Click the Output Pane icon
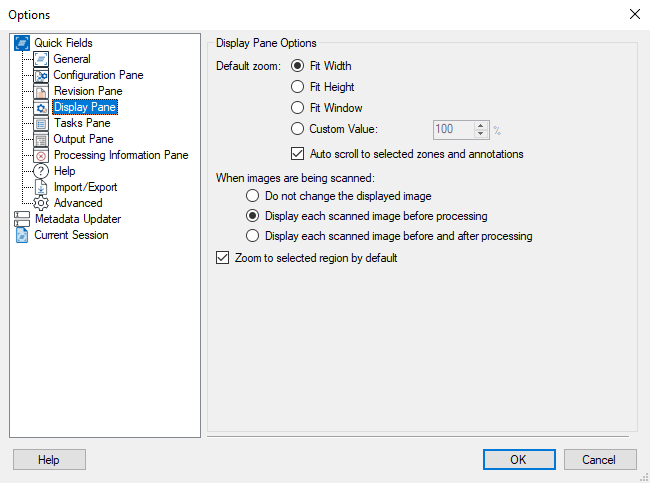Viewport: 650px width, 483px height. pos(41,139)
